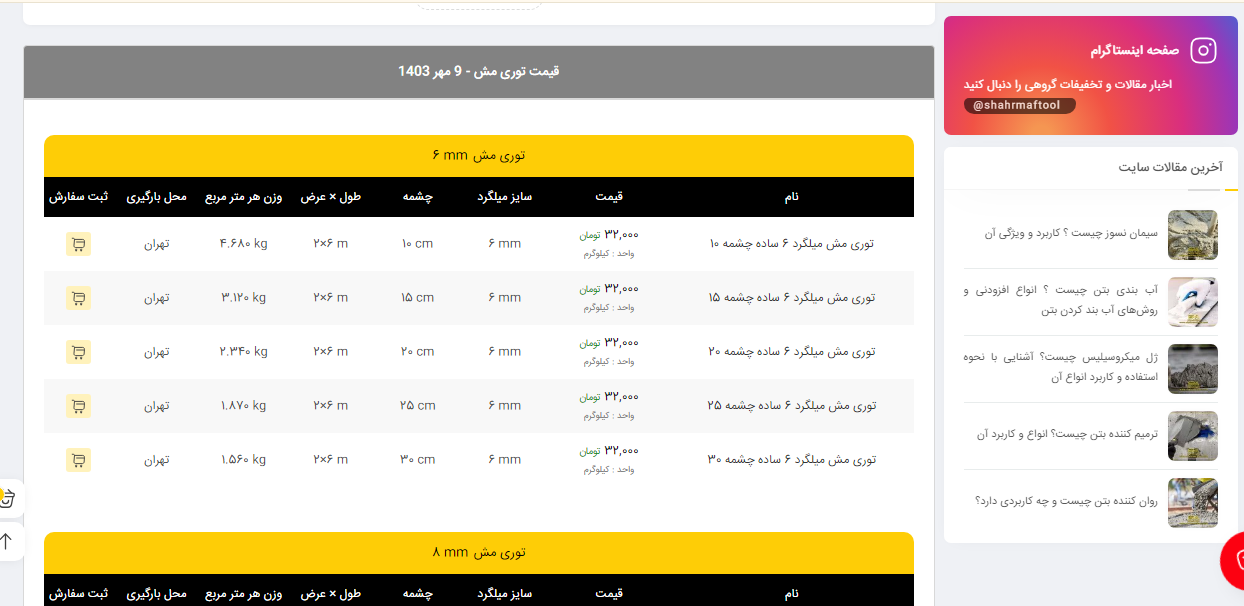The image size is (1244, 606).
Task: Click cart icon for mesh چشمه 10 row
Action: (x=78, y=244)
